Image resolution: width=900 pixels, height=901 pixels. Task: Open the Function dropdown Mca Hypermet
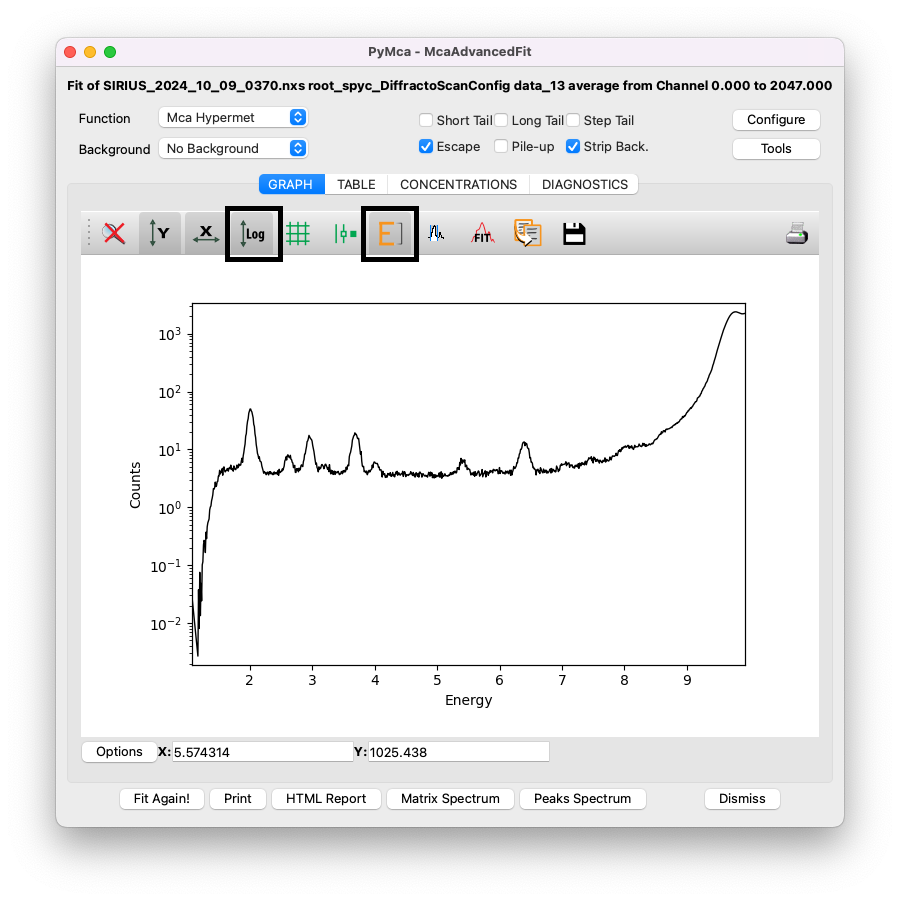click(x=233, y=118)
